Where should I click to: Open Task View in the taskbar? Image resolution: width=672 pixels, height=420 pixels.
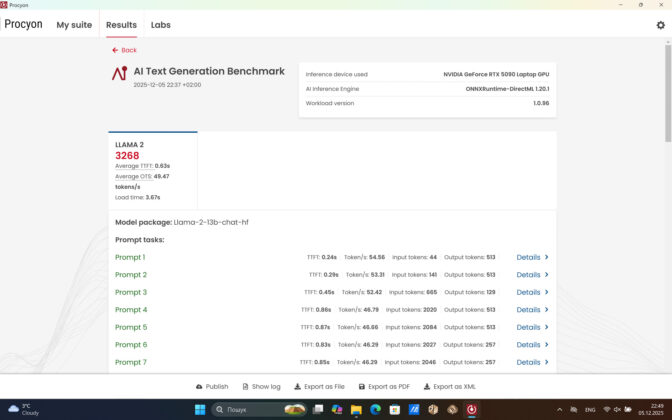tap(318, 409)
